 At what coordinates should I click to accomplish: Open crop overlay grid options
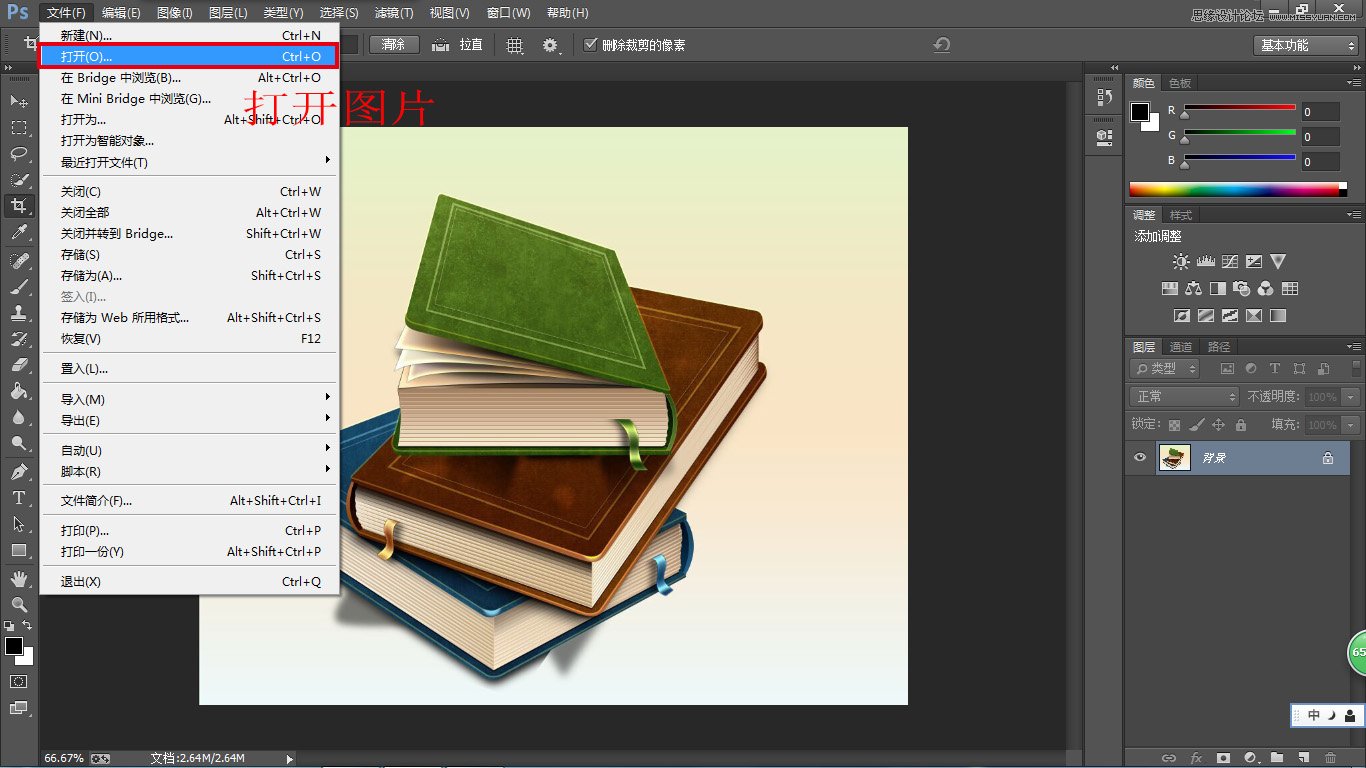pos(515,45)
